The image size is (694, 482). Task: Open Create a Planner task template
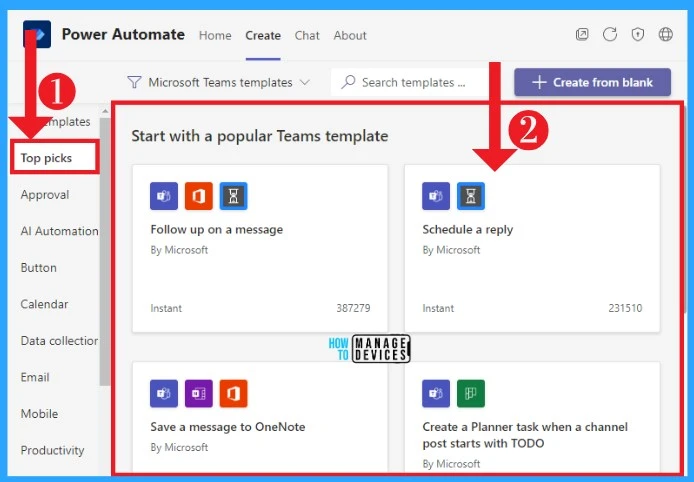[x=532, y=417]
